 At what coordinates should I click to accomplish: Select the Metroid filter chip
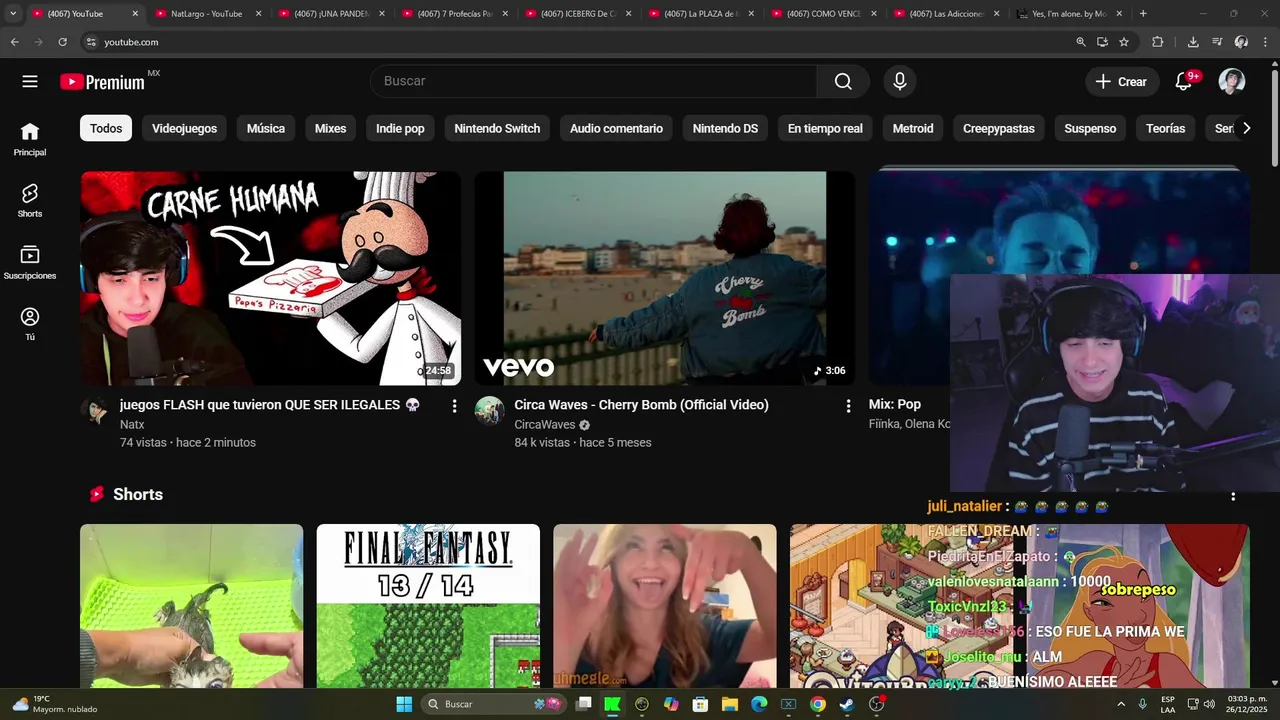913,128
